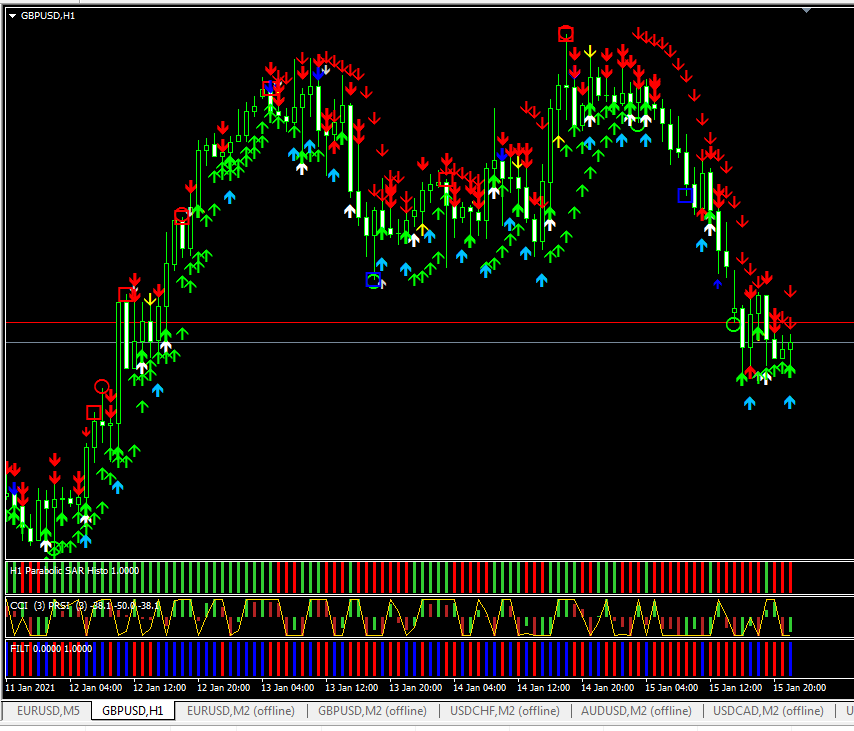
Task: Open the GBPUSD,M2 (offline) chart tab
Action: [373, 711]
